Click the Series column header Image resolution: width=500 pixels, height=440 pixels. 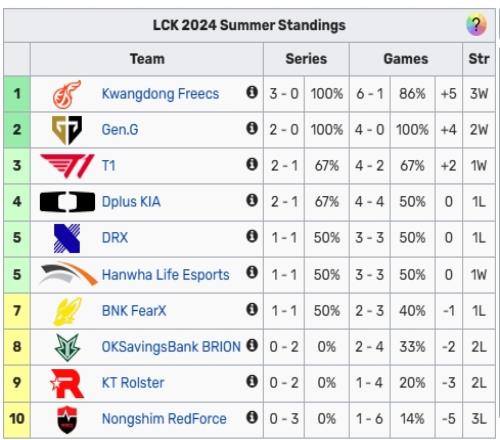306,59
